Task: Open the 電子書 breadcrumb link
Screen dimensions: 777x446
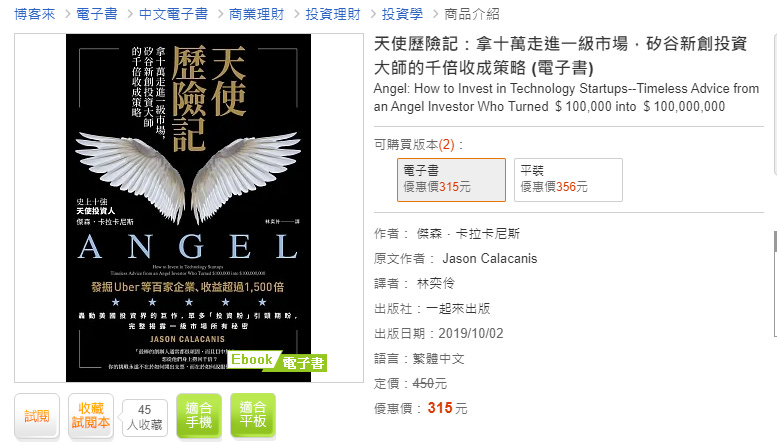Action: click(x=97, y=14)
